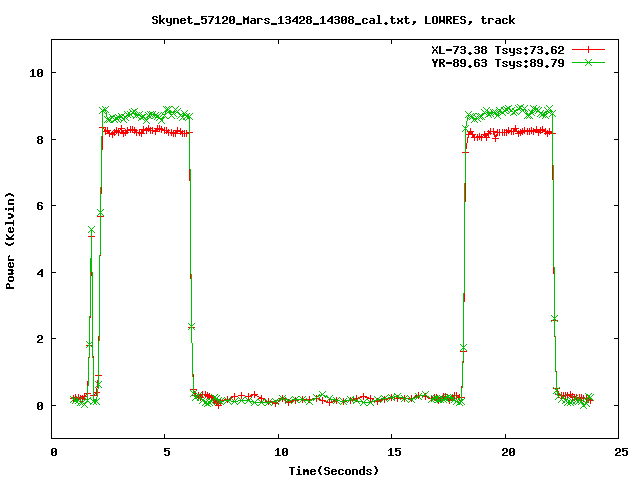Click the y-axis tick label '2'
Image resolution: width=640 pixels, height=480 pixels.
click(x=40, y=339)
